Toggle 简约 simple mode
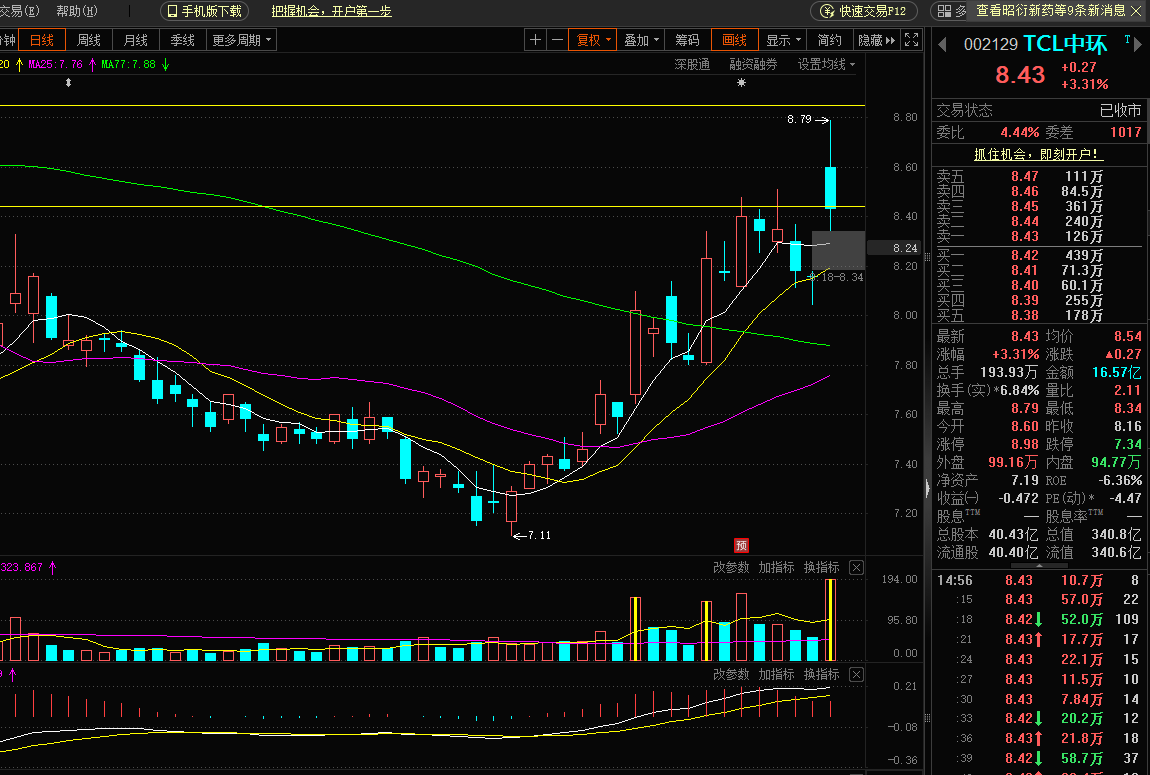 (829, 40)
